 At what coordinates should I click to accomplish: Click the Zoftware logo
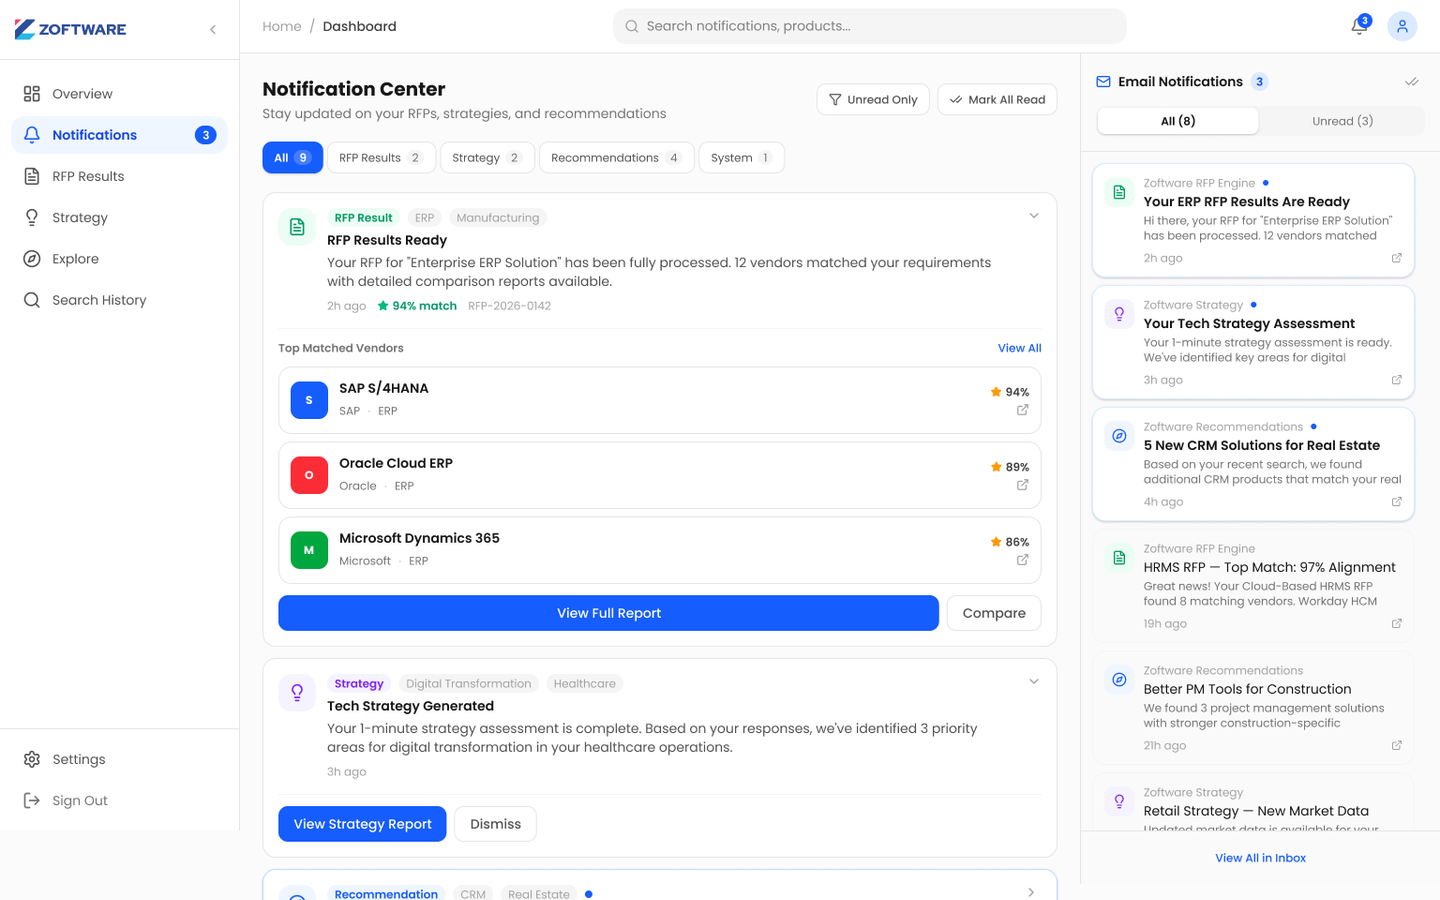[70, 29]
